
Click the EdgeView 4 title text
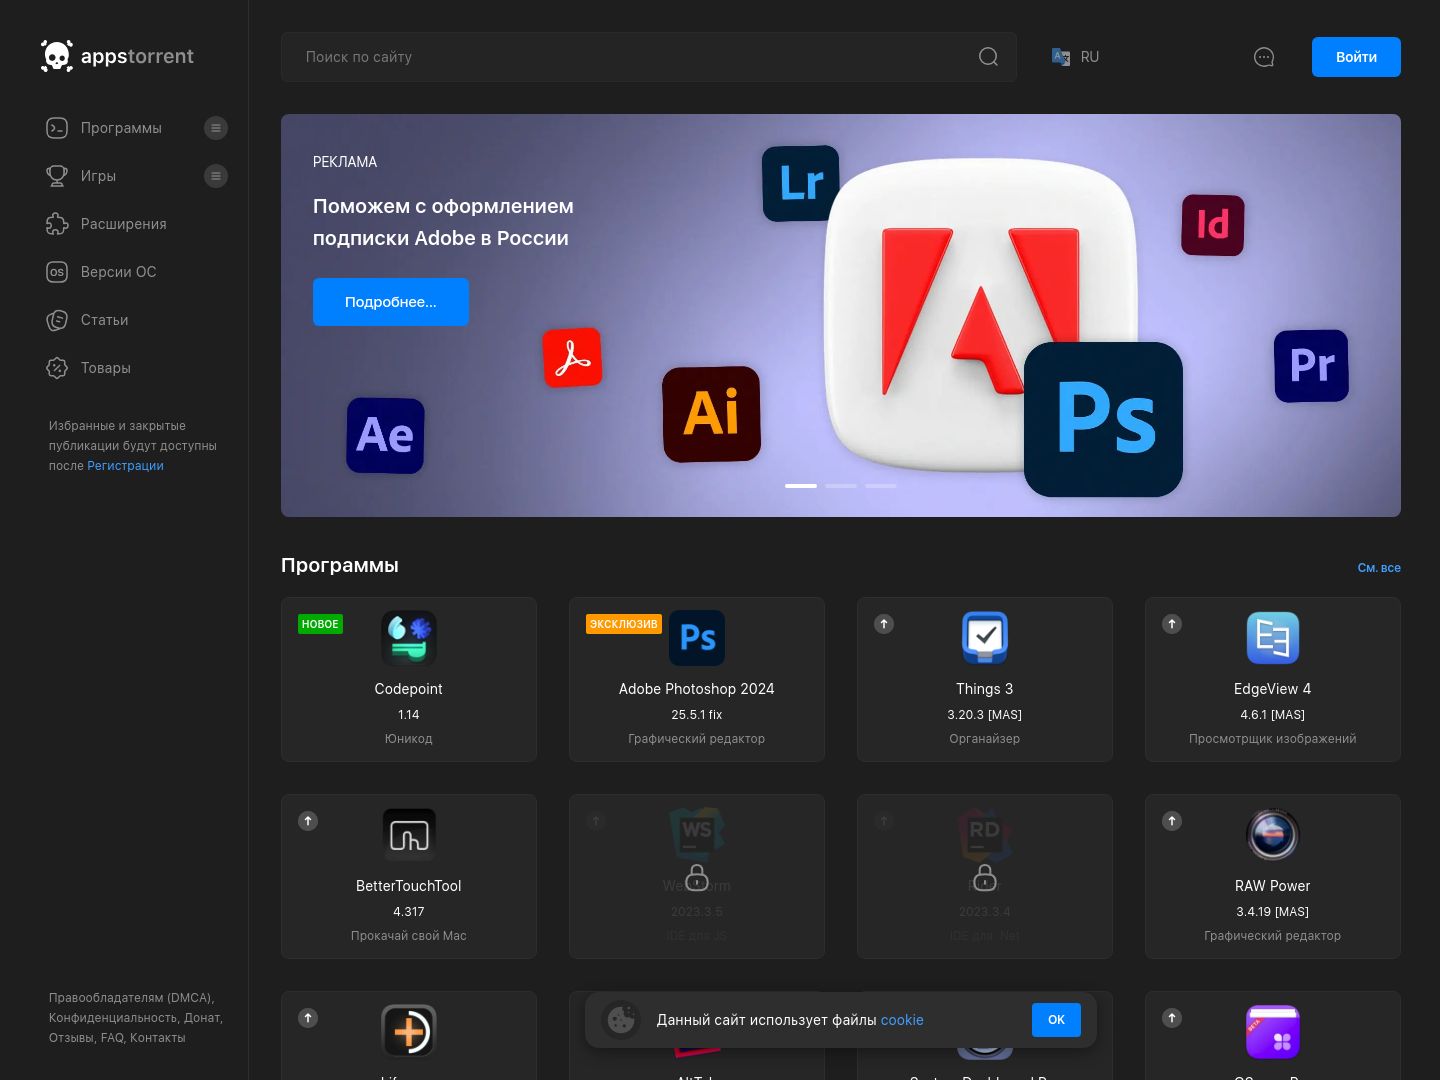click(x=1273, y=689)
